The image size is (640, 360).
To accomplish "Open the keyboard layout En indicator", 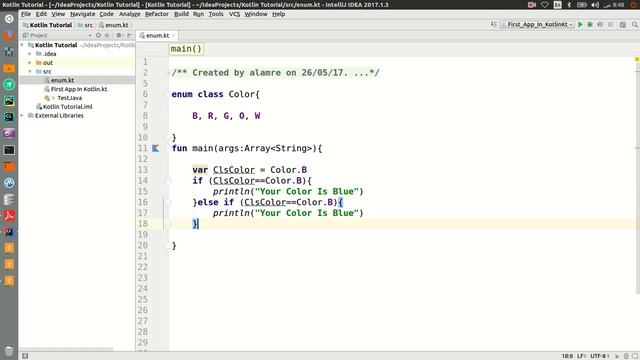I will tap(558, 5).
